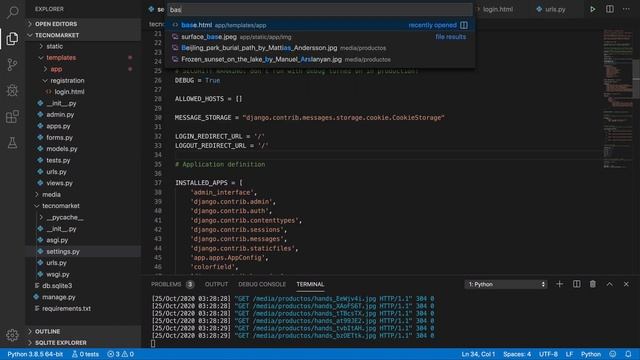640x360 pixels.
Task: Open the Explorer view icon
Action: 12,38
